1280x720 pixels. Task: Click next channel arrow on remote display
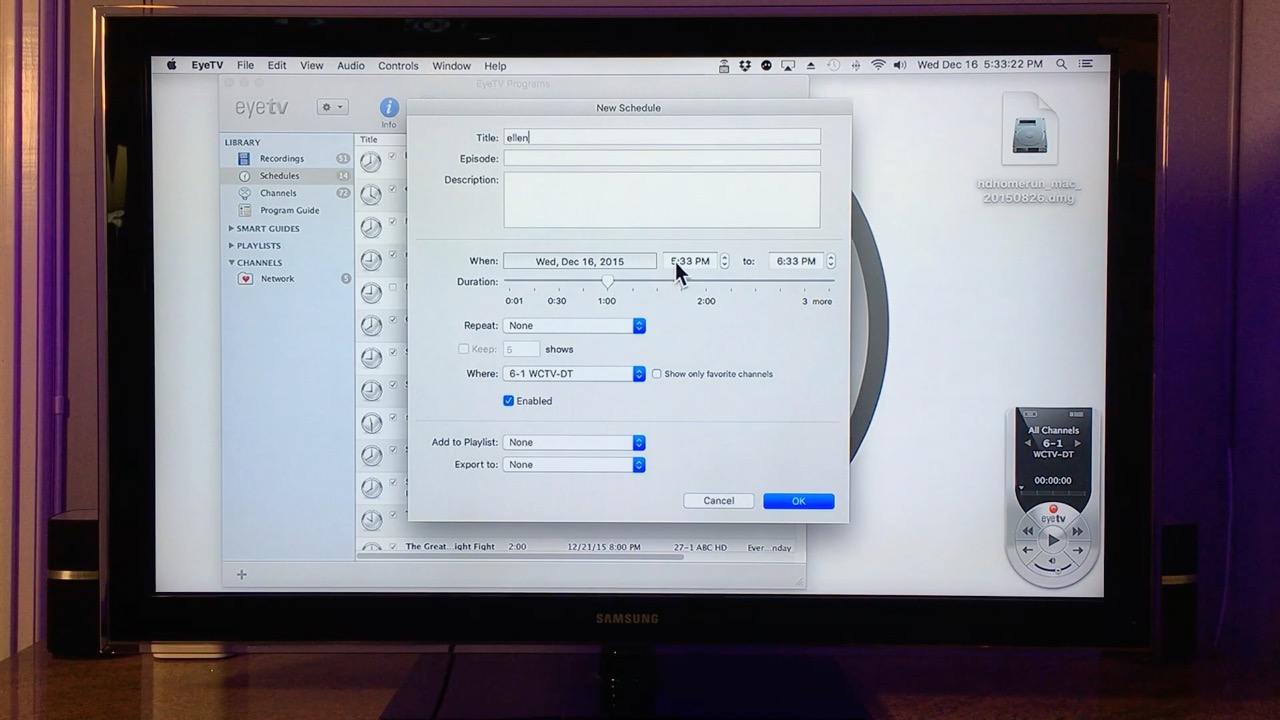click(x=1077, y=443)
